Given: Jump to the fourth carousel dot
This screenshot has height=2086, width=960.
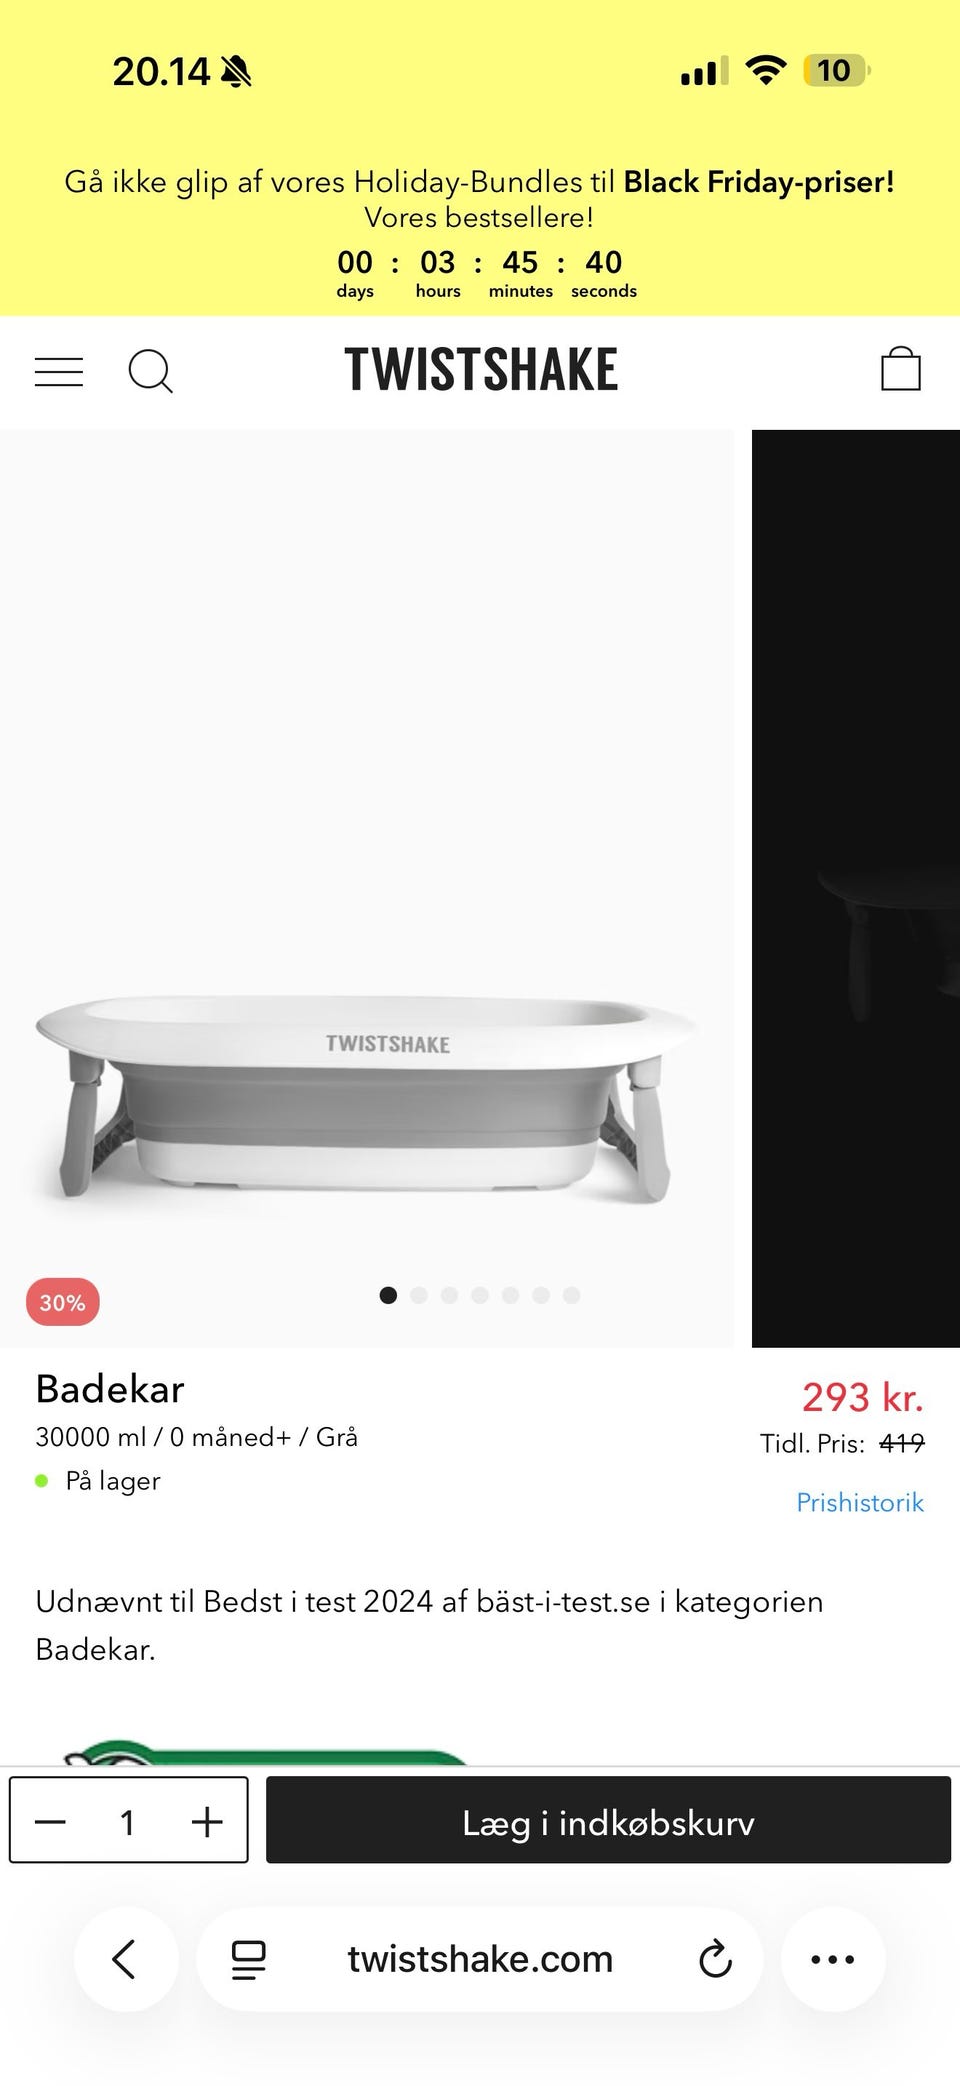Looking at the screenshot, I should click(480, 1295).
